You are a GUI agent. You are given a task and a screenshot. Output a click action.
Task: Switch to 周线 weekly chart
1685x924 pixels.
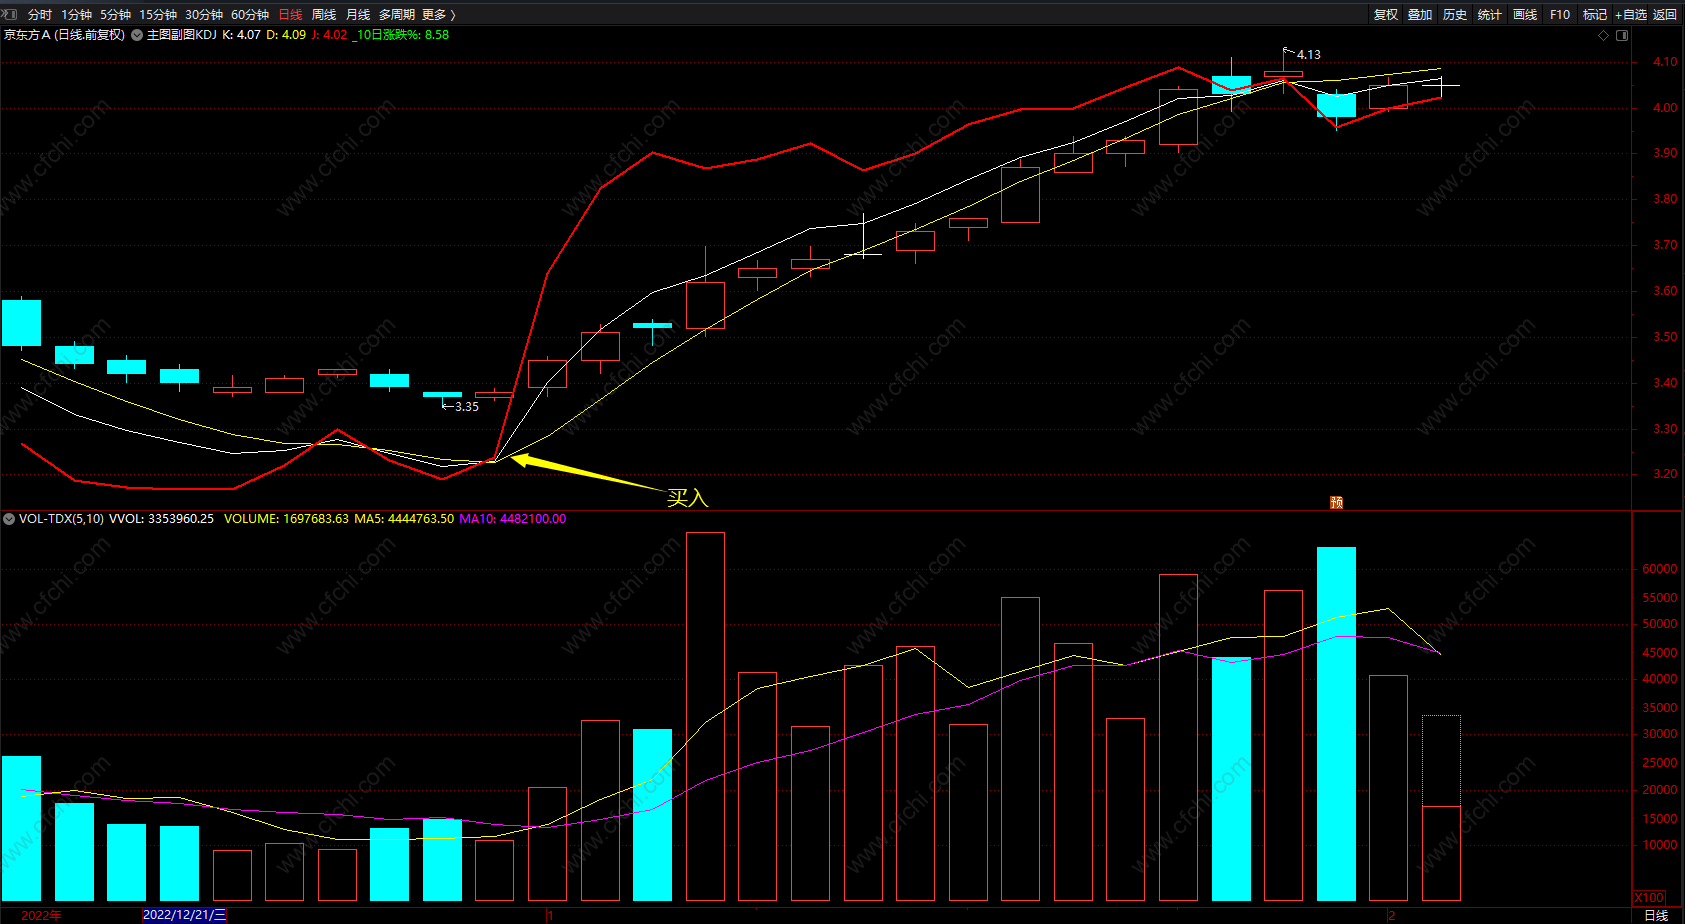[324, 14]
